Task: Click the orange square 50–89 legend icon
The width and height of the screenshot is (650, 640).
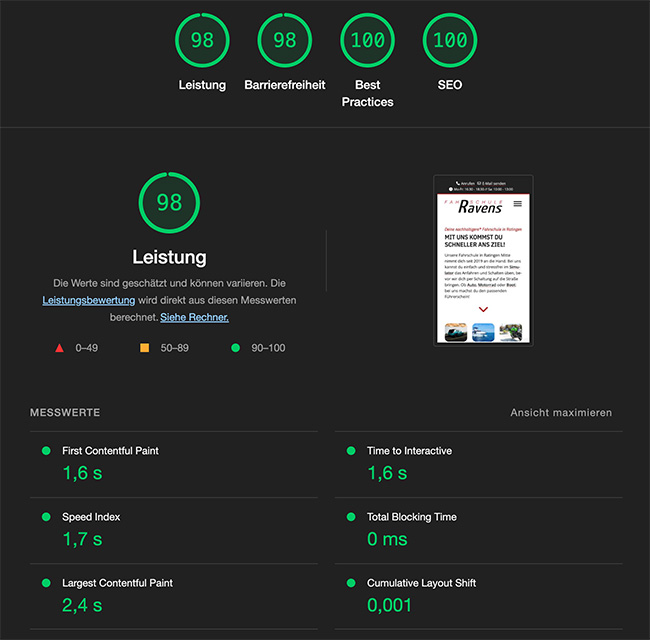Action: coord(144,348)
